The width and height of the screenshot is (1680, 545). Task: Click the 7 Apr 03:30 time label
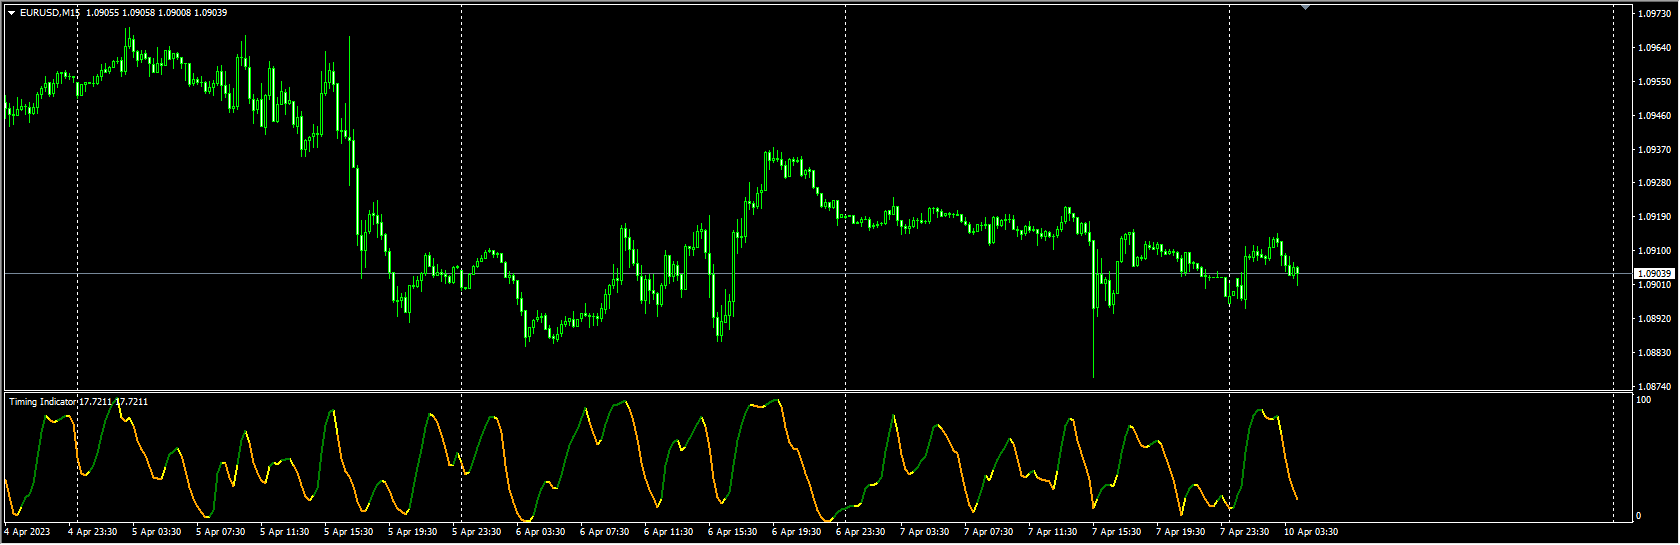coord(925,532)
